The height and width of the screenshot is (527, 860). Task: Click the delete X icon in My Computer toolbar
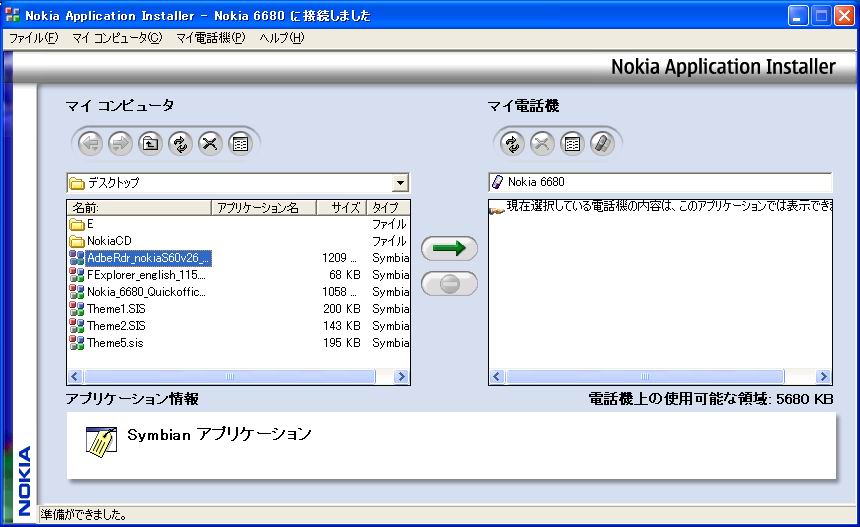[x=210, y=144]
